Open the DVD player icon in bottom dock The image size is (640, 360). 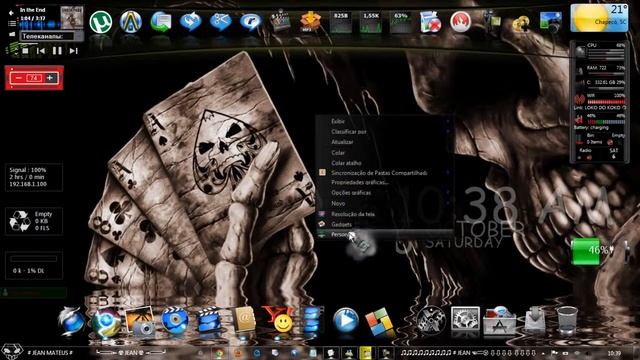(175, 320)
